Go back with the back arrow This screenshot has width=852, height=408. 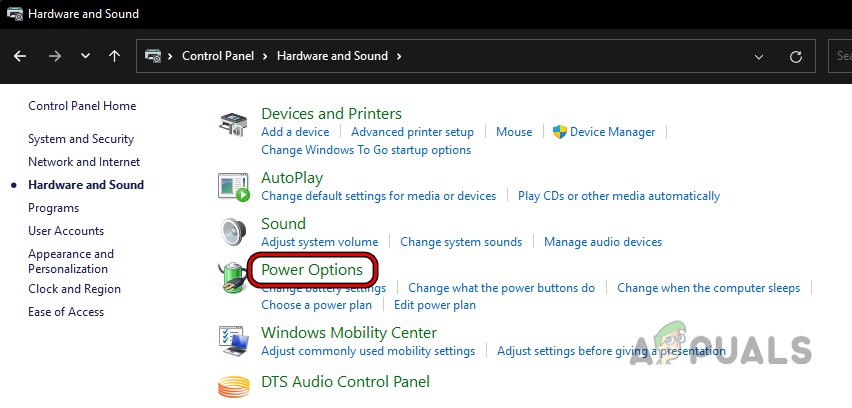(20, 56)
